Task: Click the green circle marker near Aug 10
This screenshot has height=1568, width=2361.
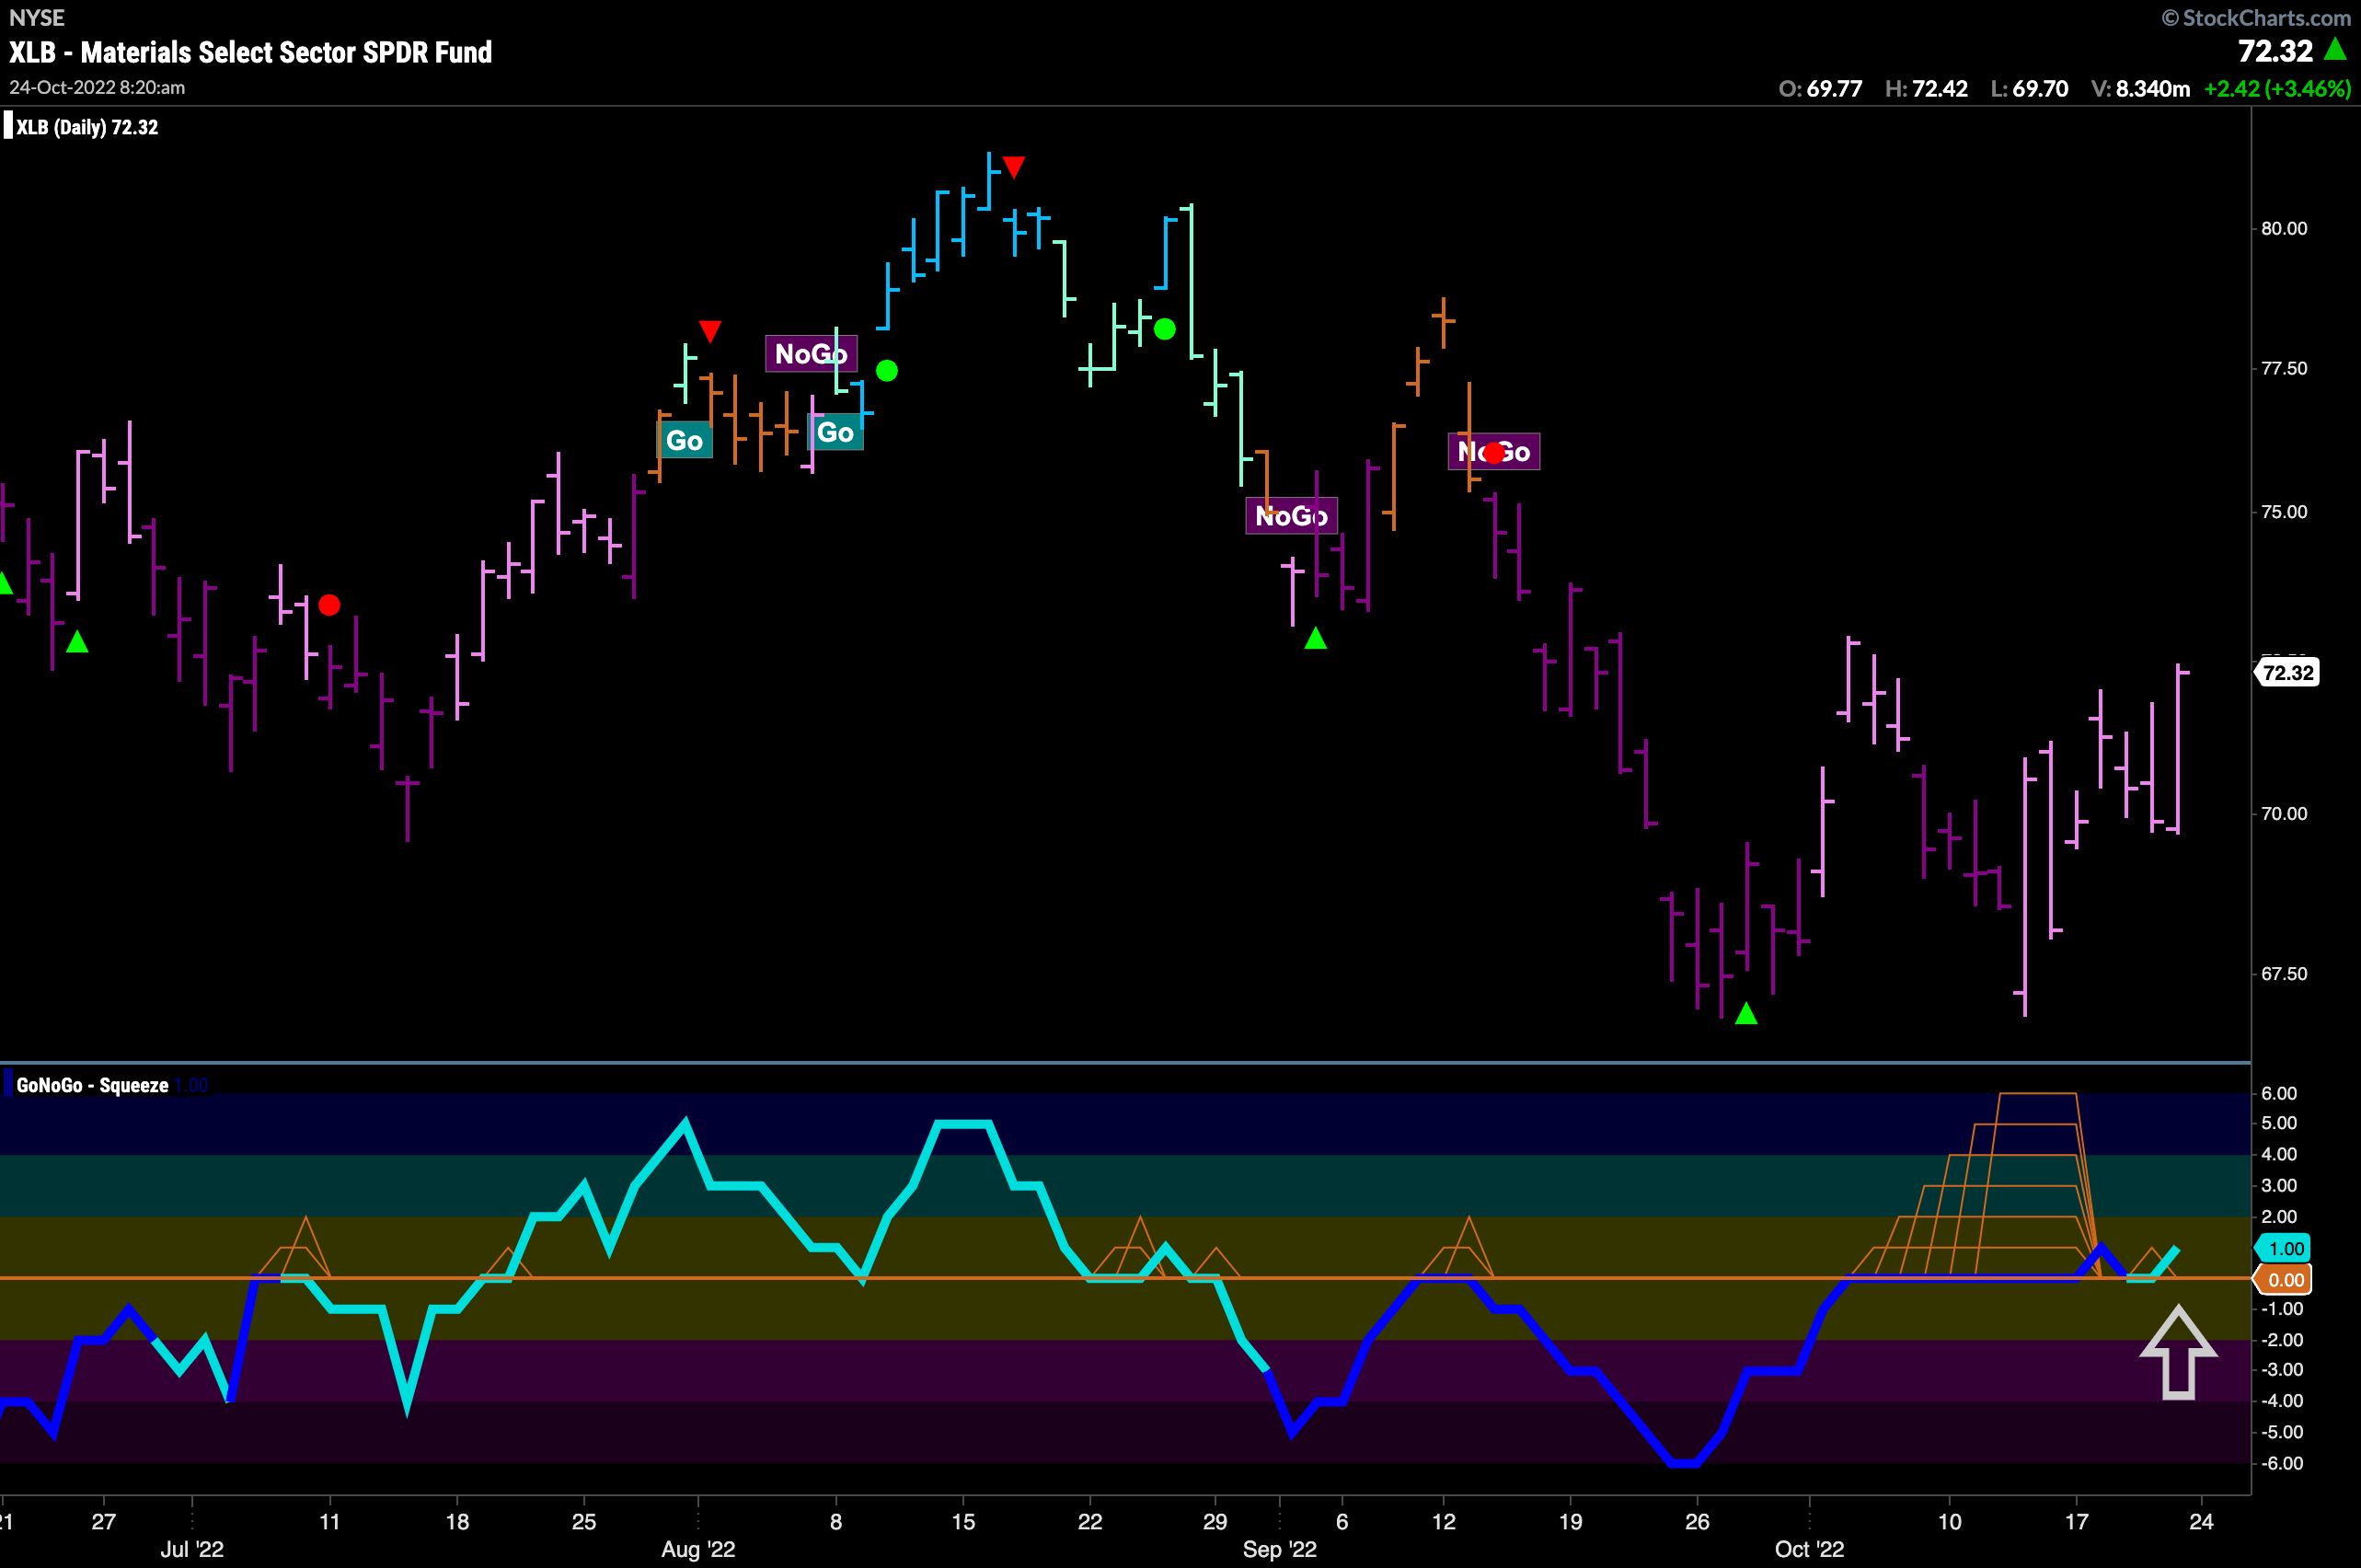Action: [x=887, y=371]
